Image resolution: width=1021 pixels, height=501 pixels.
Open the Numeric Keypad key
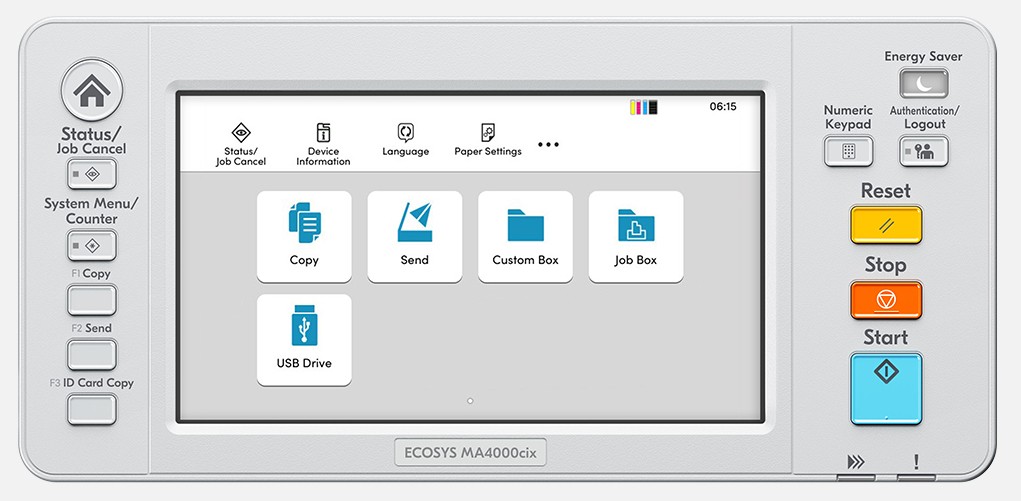[x=848, y=151]
